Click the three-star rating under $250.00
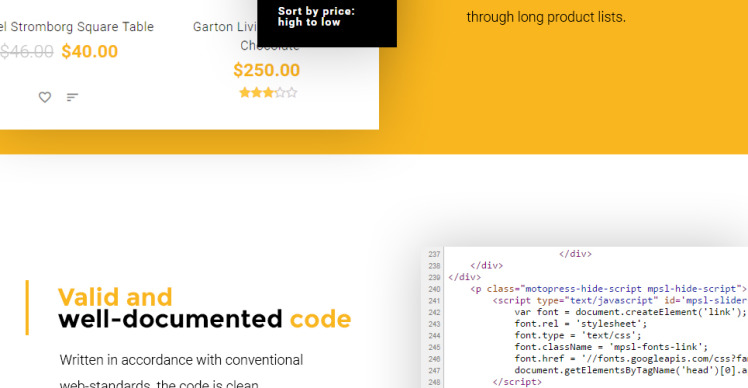 tap(268, 93)
